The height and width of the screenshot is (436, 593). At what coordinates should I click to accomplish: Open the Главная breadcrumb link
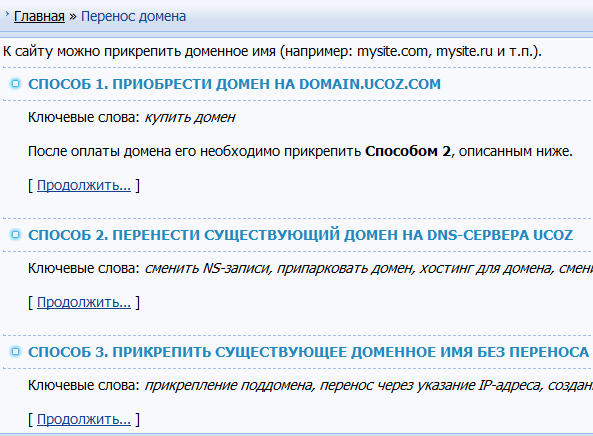39,17
